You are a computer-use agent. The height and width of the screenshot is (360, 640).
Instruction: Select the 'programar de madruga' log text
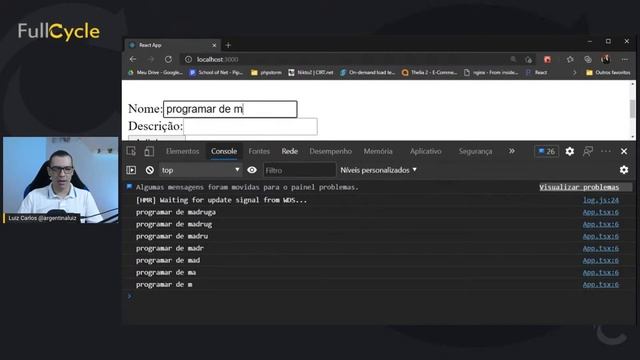[176, 212]
